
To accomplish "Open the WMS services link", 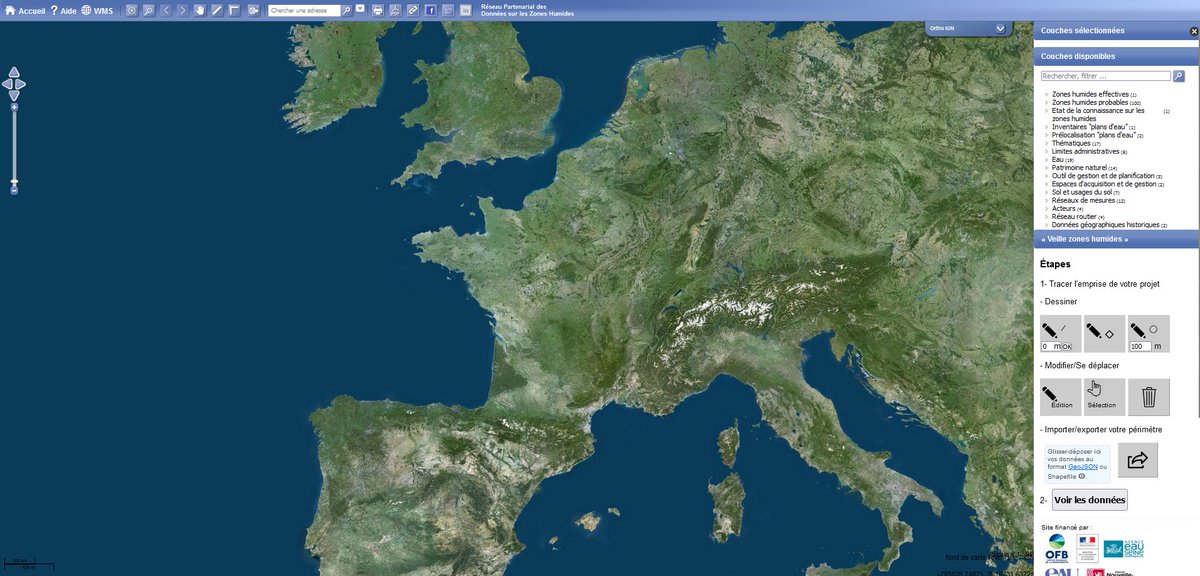I will [x=98, y=10].
